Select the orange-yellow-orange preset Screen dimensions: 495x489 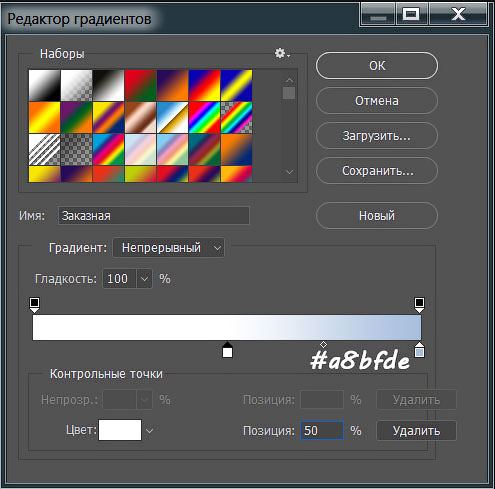[44, 117]
